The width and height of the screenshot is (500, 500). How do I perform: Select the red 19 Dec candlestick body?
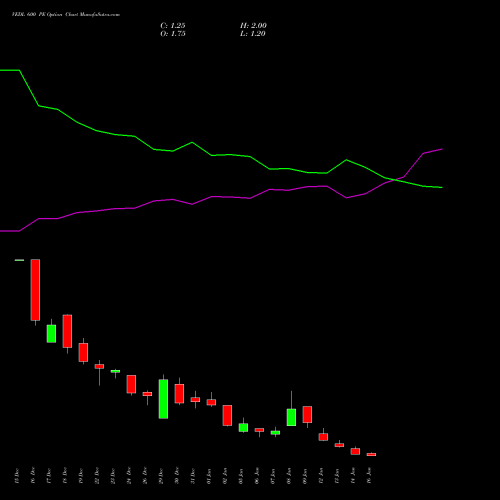(83, 352)
